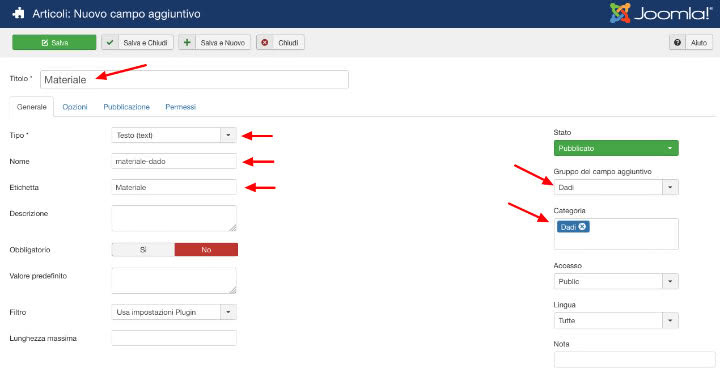Viewport: 720px width, 372px height.
Task: Click the Aiuto question mark icon
Action: tap(677, 42)
